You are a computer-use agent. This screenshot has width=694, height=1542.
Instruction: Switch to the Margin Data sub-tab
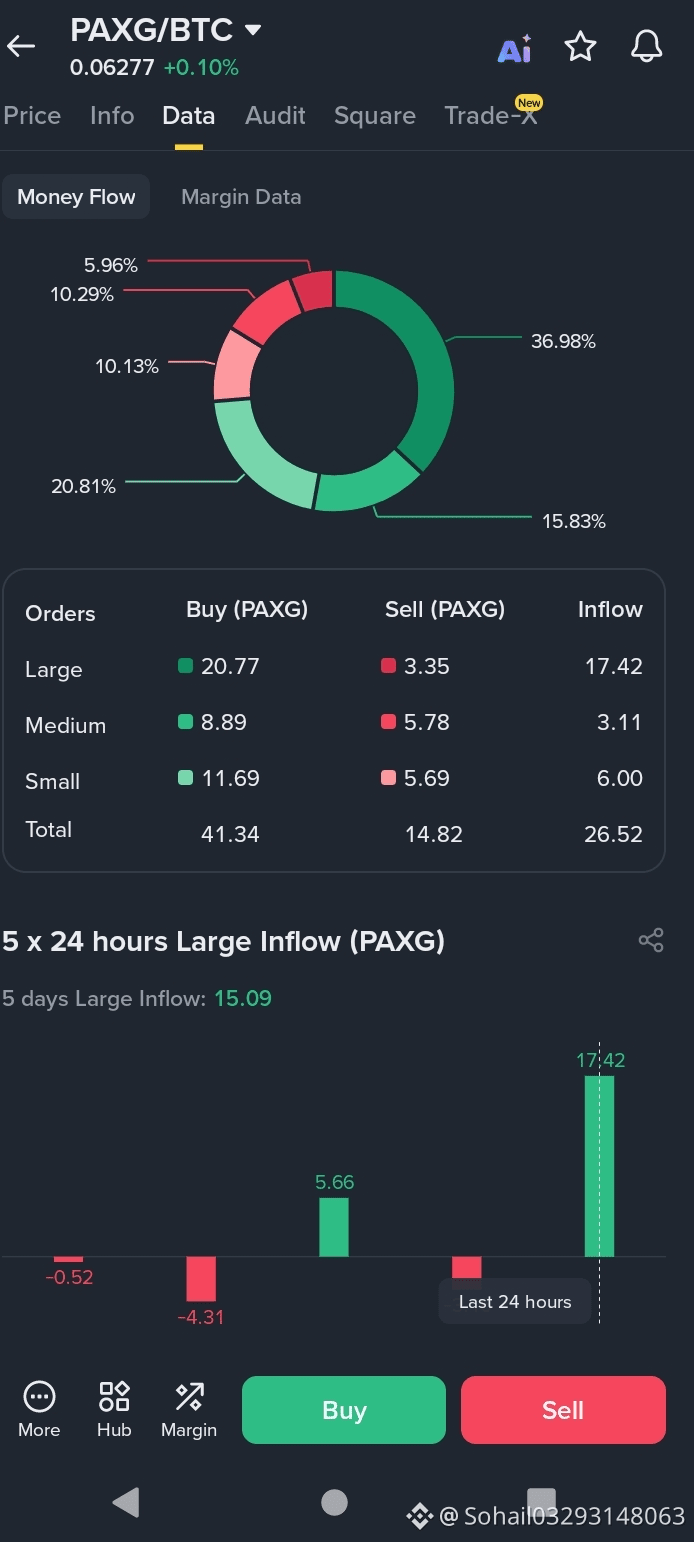pyautogui.click(x=241, y=197)
